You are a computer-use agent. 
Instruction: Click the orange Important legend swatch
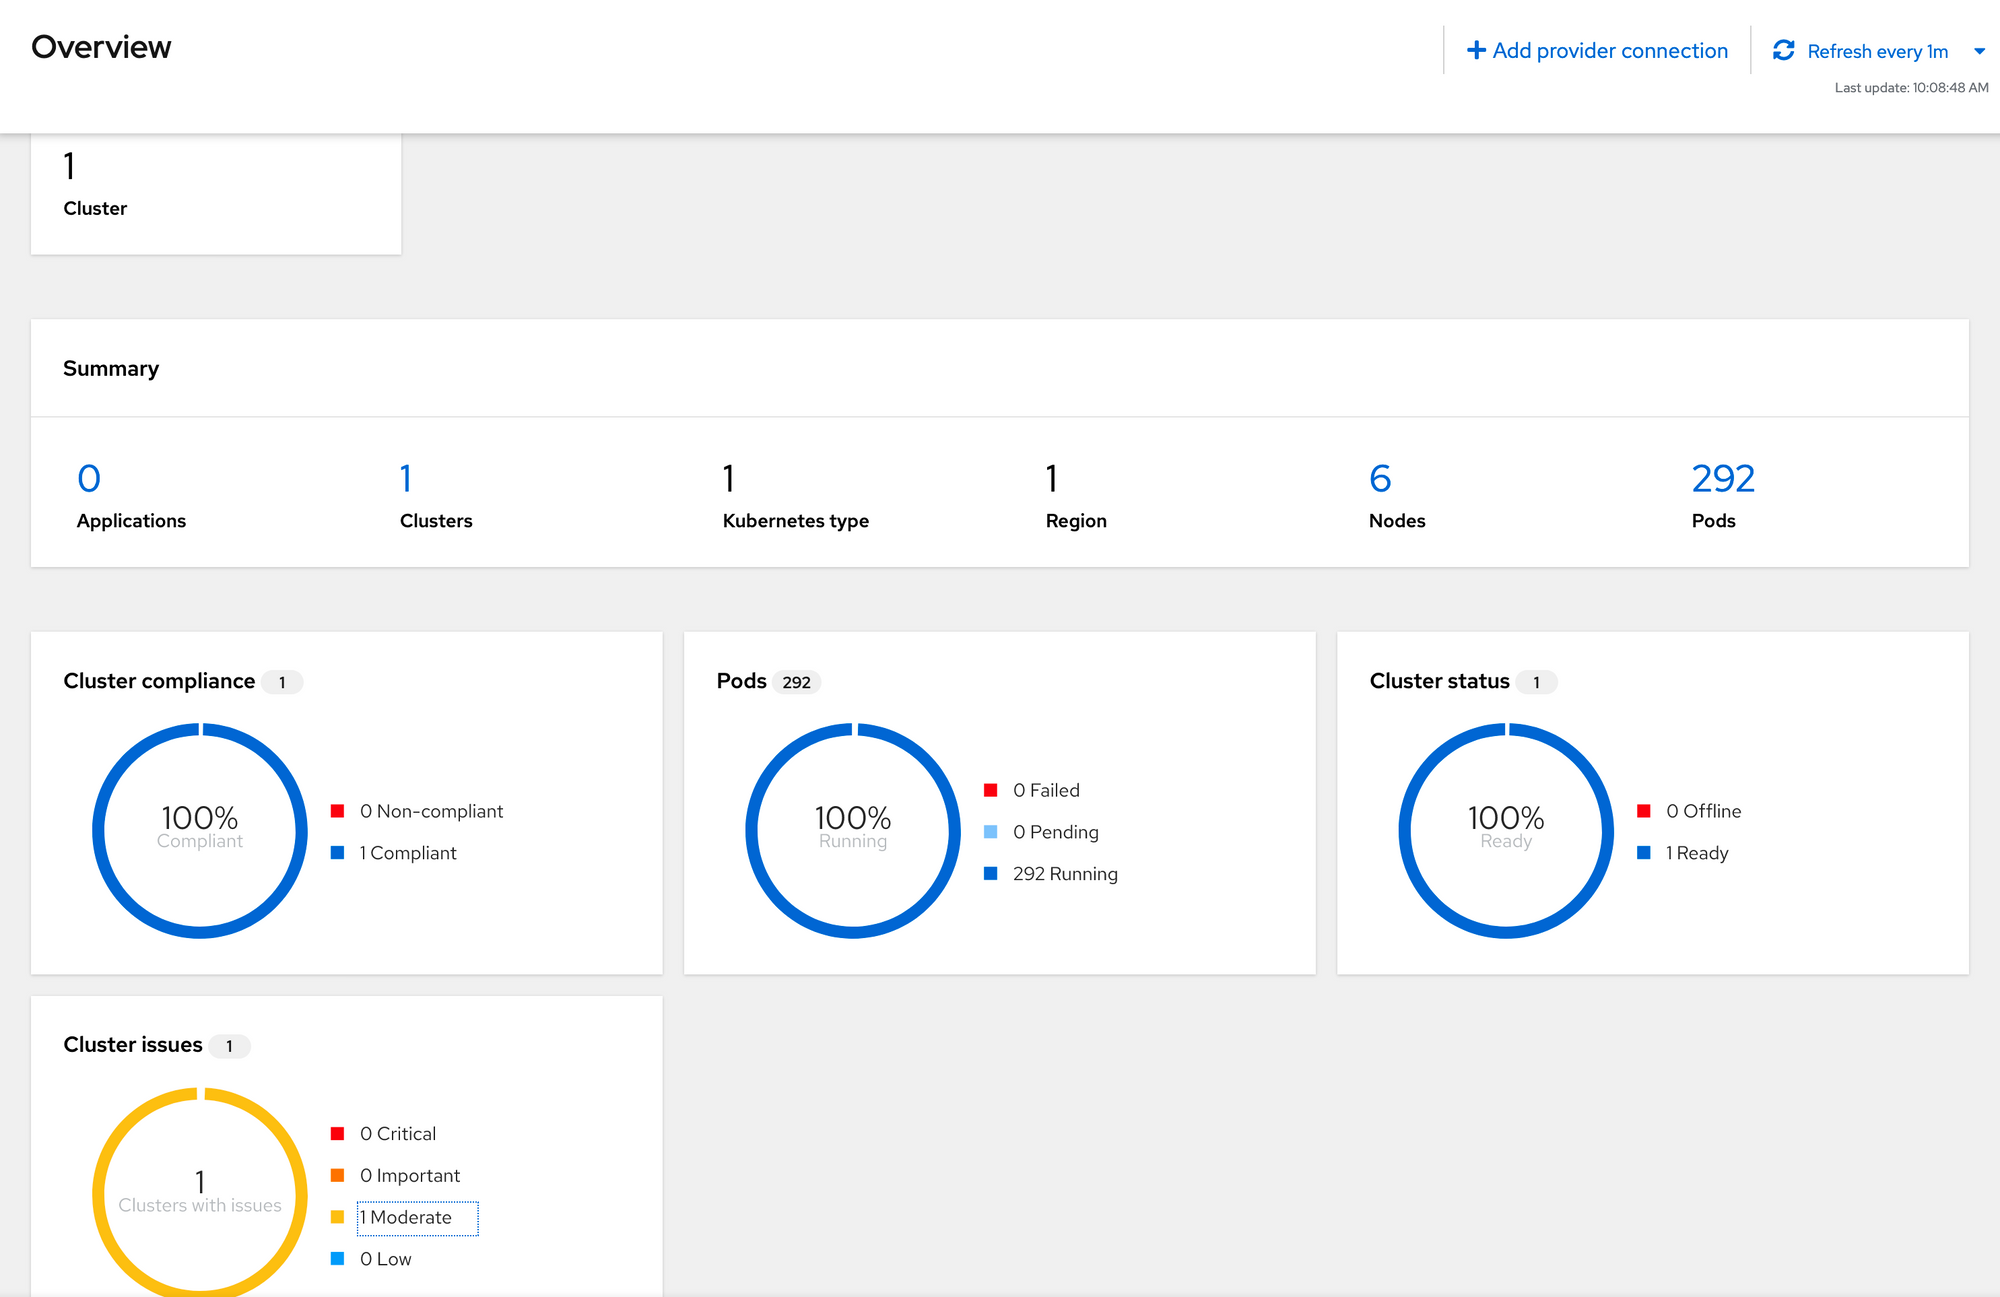(x=338, y=1175)
